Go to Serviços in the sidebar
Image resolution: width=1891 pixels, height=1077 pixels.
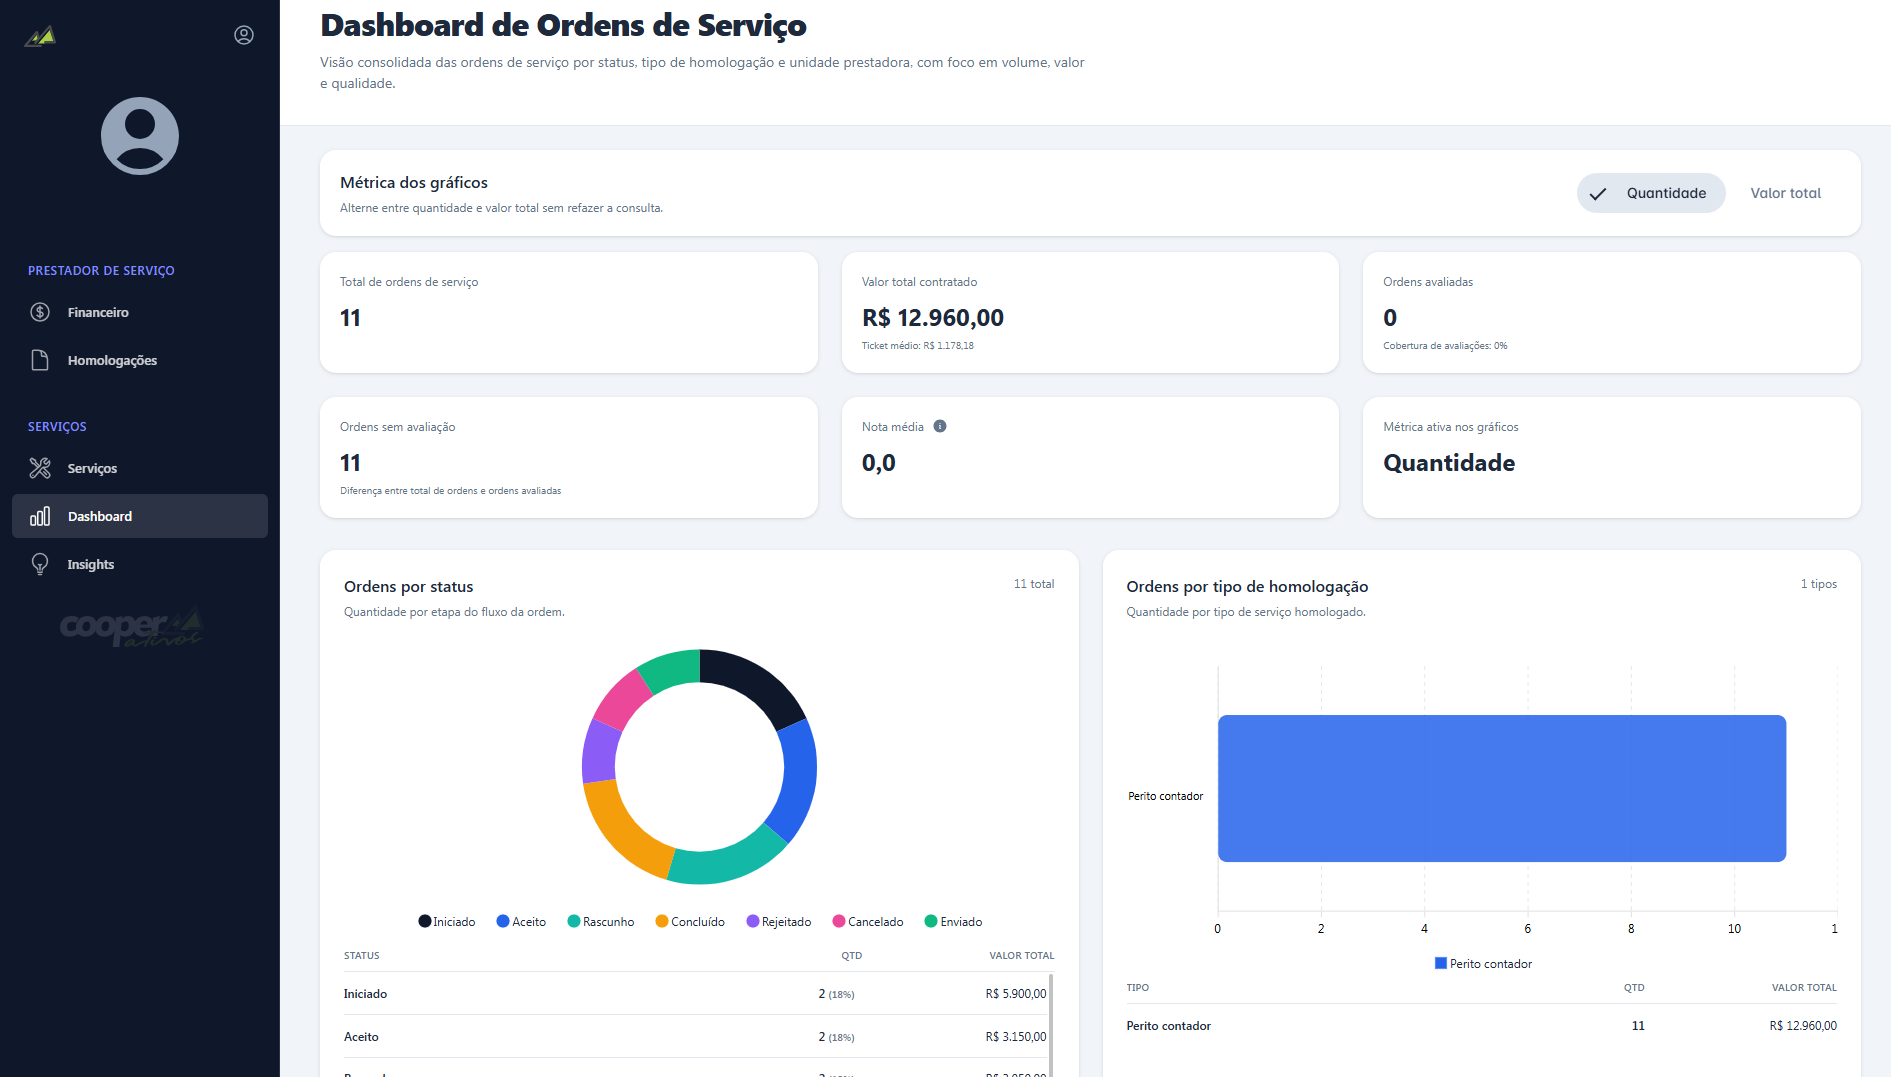140,468
